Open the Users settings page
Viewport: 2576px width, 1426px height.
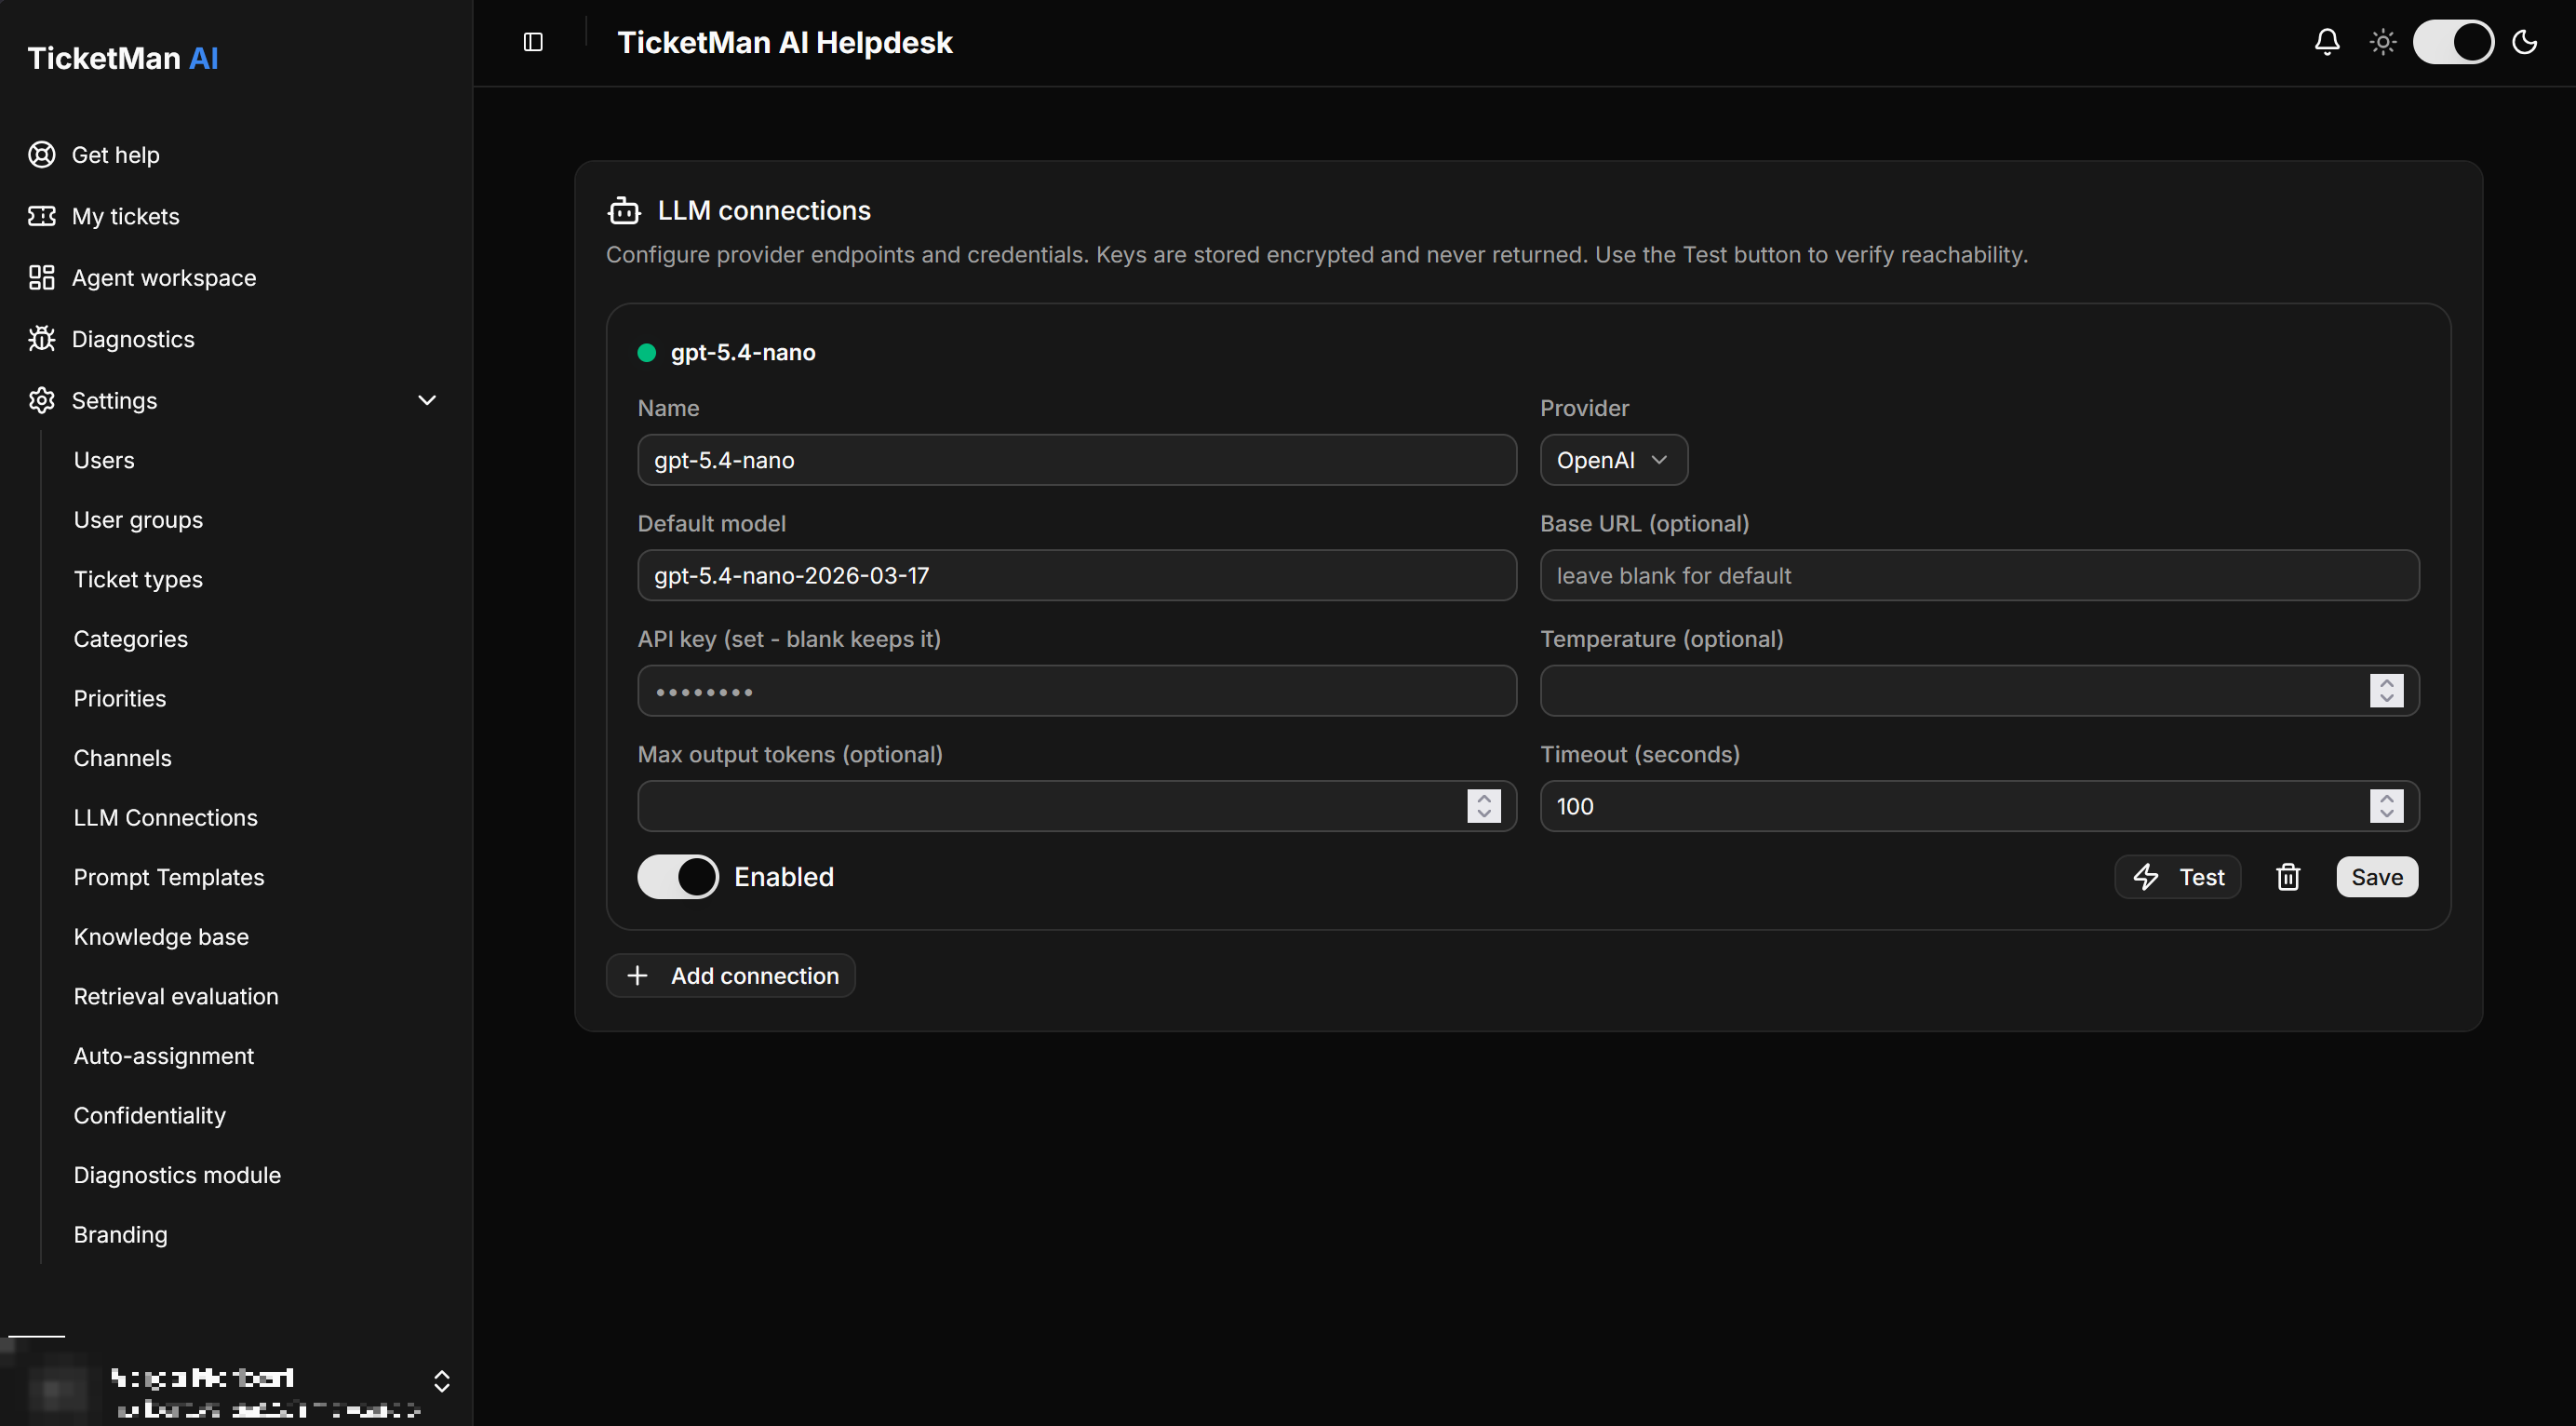(104, 460)
